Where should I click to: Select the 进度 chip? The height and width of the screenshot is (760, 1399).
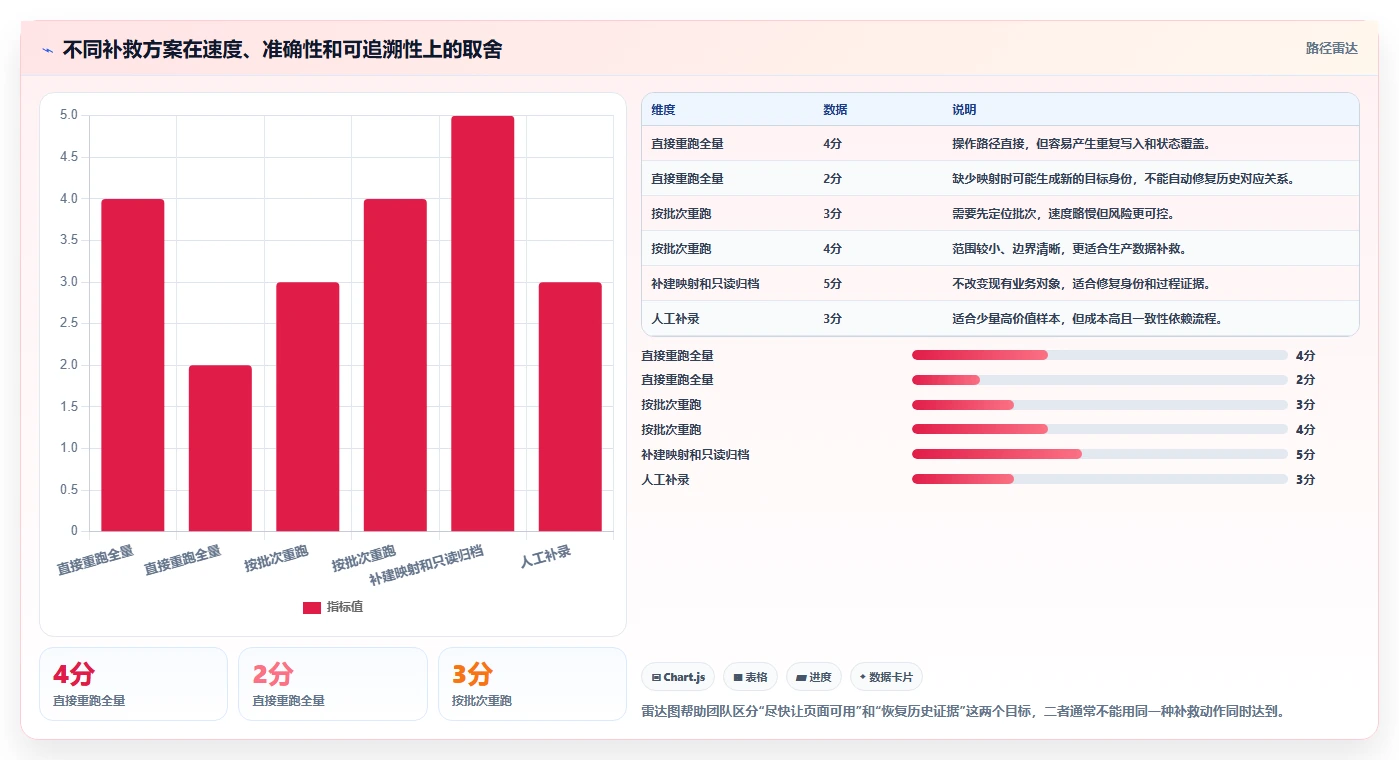pos(814,677)
